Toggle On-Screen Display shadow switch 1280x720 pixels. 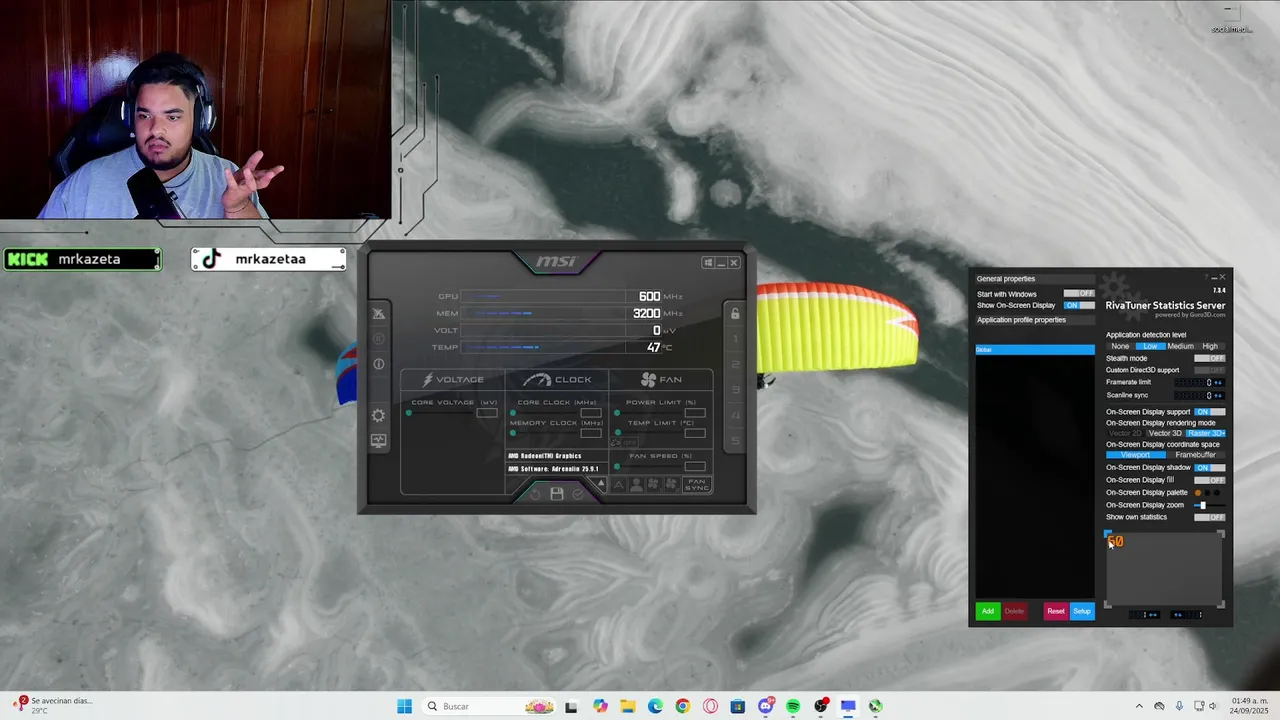pos(1210,467)
